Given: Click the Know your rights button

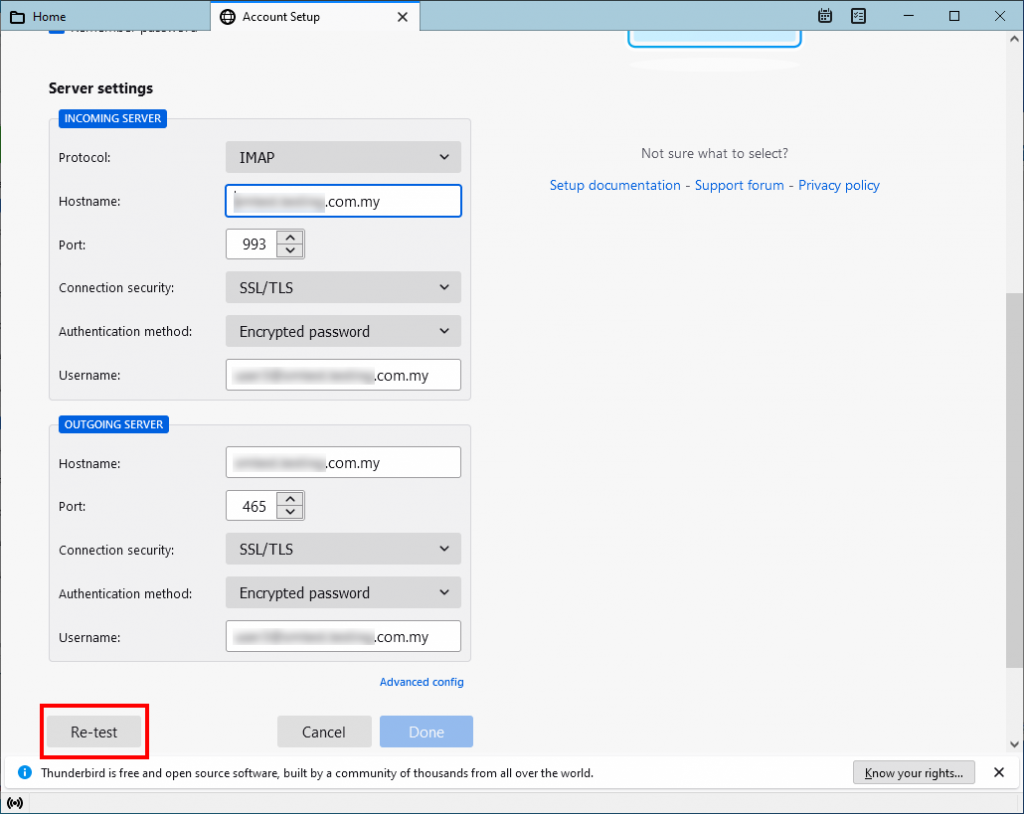Looking at the screenshot, I should point(914,773).
